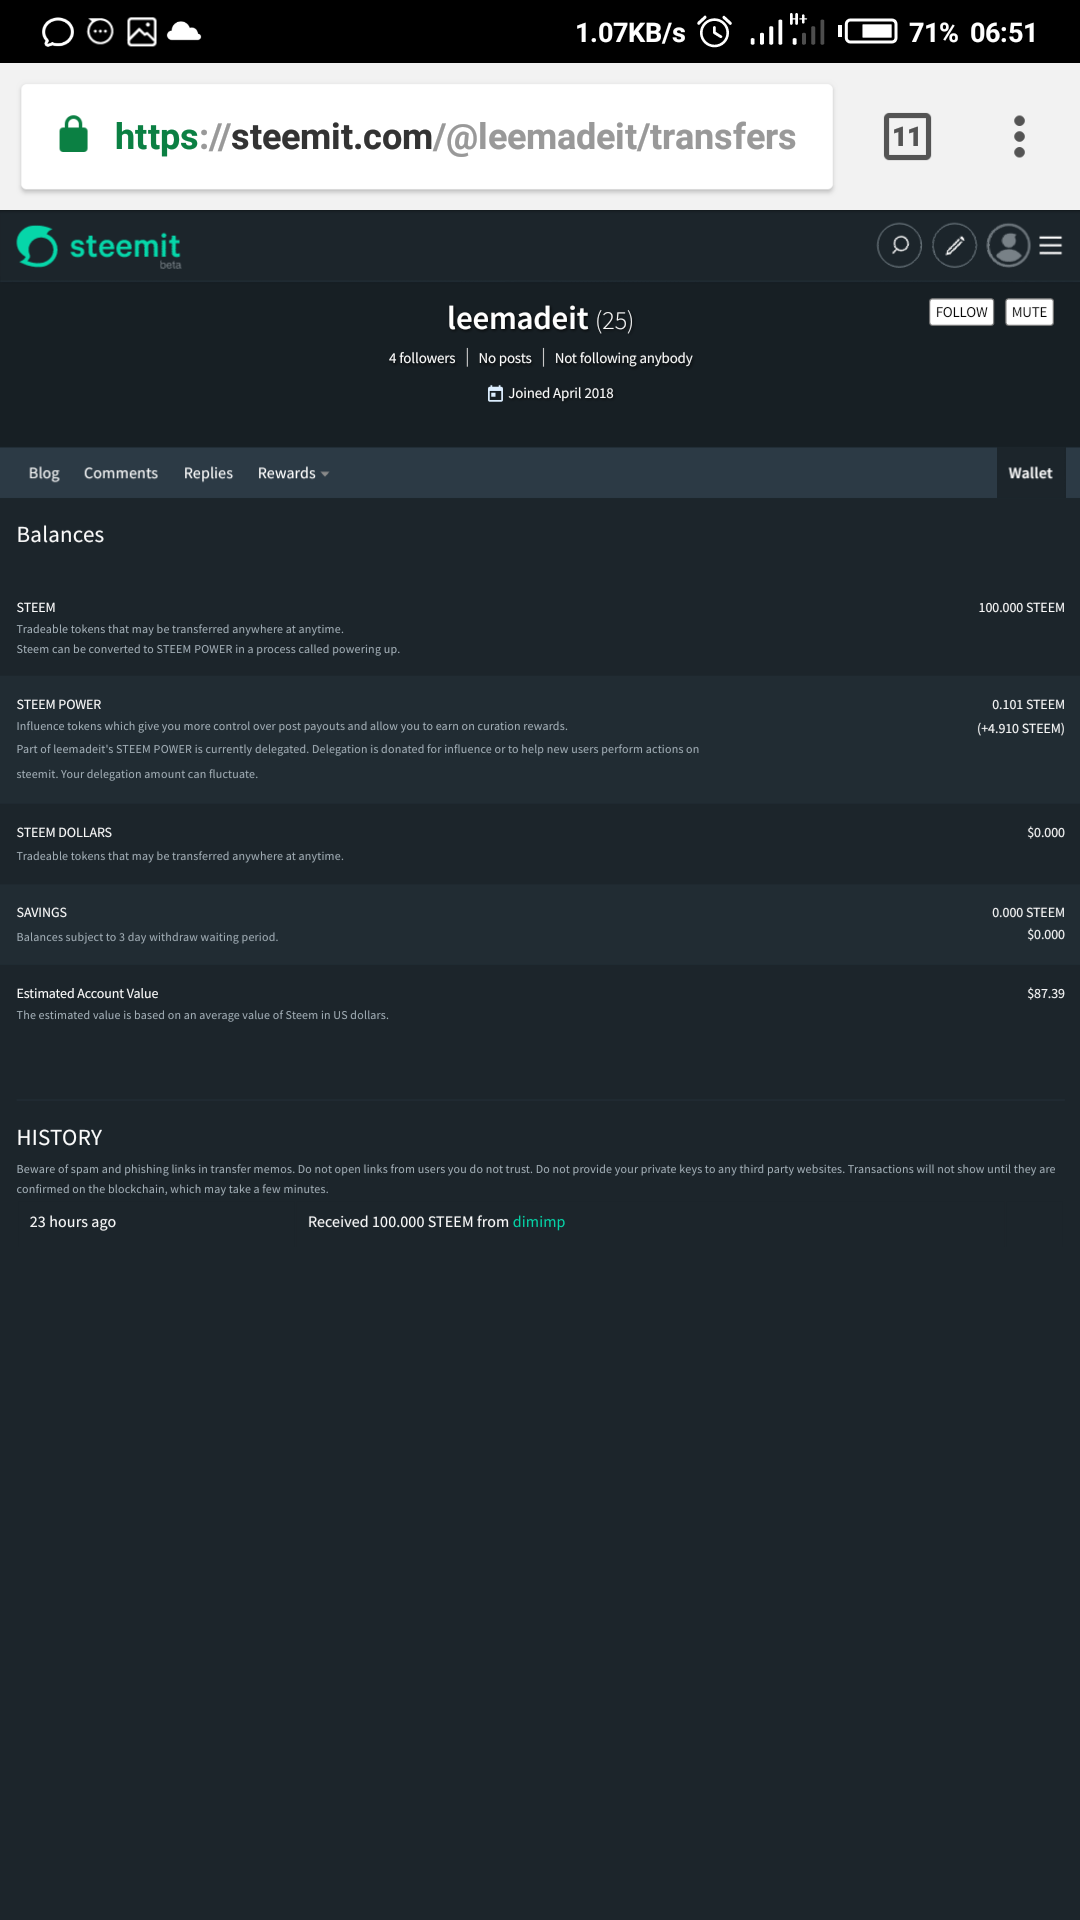Click the Steemit logo icon
1080x1920 pixels.
click(x=38, y=246)
